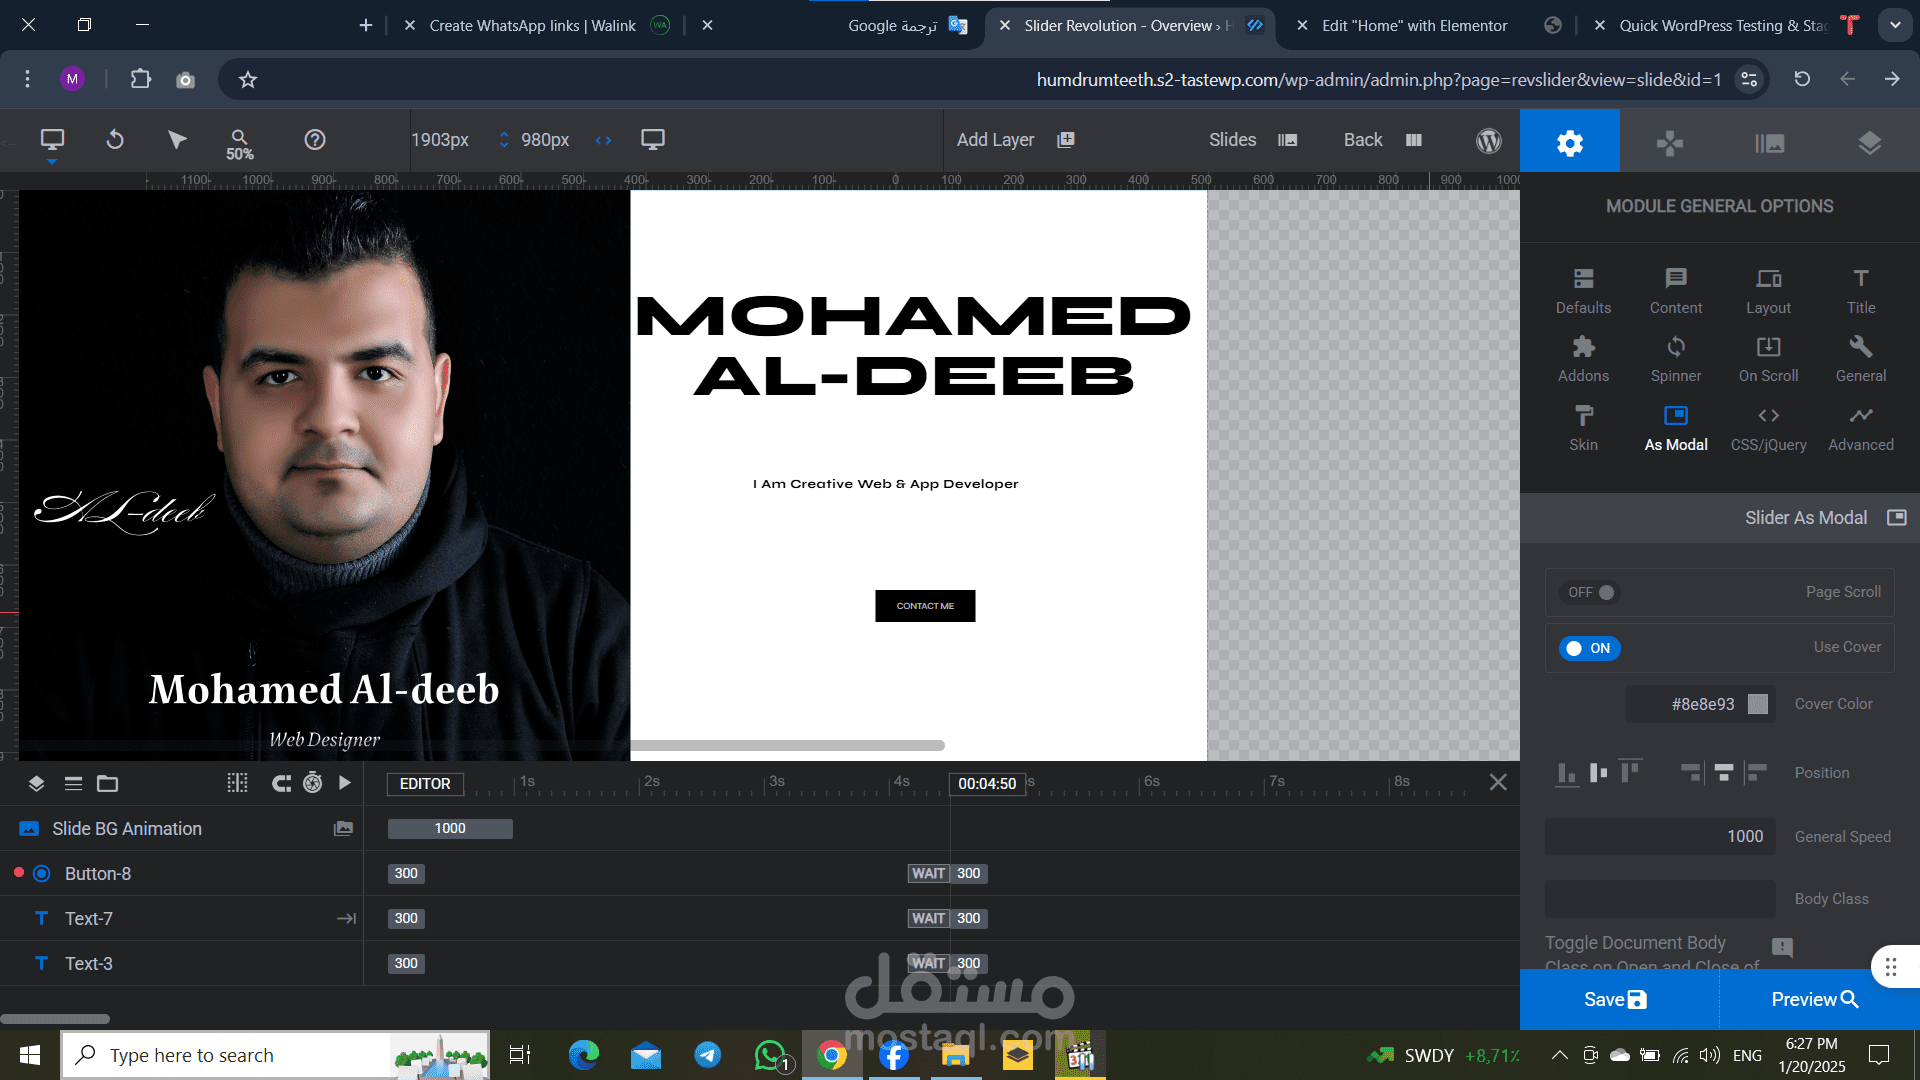Screen dimensions: 1920x1080
Task: Click the WordPress logo icon
Action: point(1488,141)
